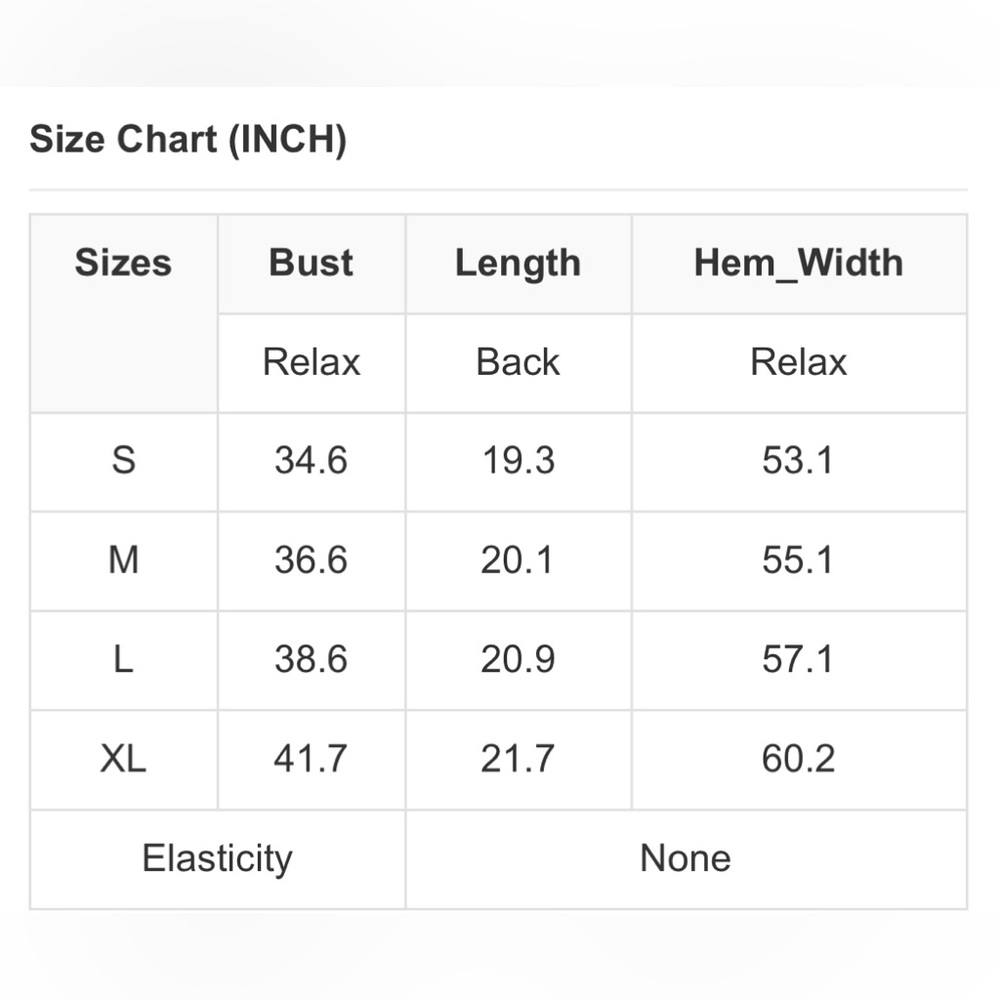Select the Elasticity row label
The width and height of the screenshot is (1000, 1000).
[x=217, y=858]
